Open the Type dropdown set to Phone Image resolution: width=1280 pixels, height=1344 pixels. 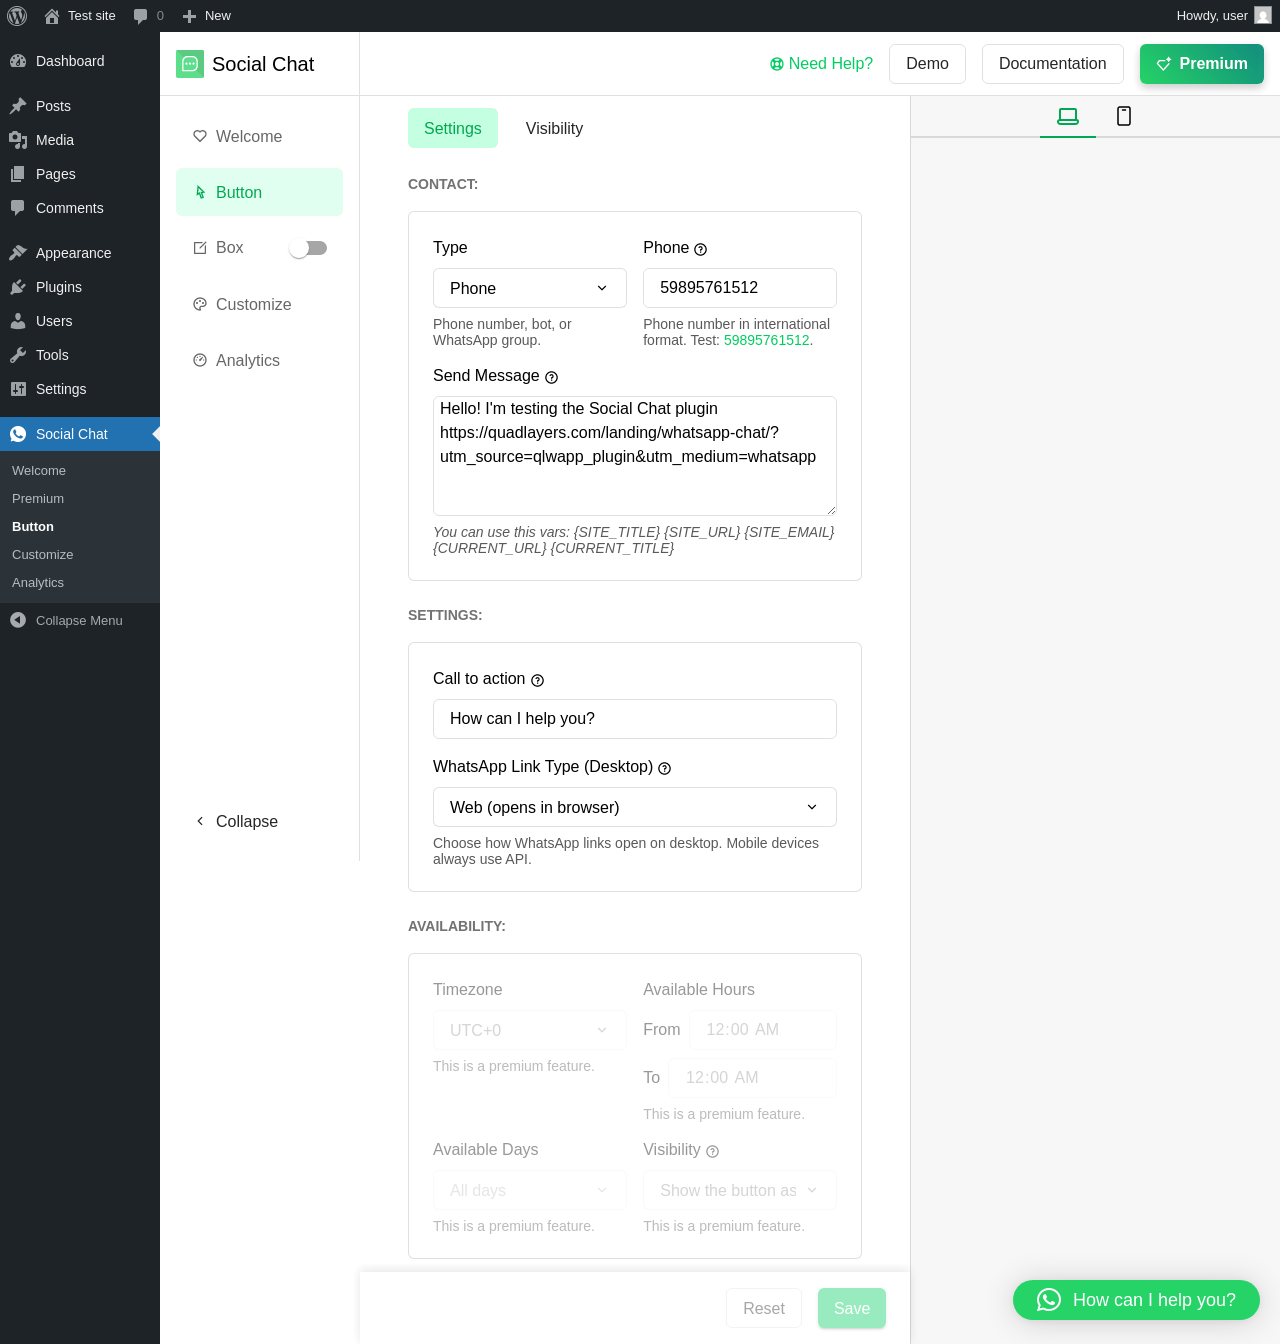click(x=530, y=288)
